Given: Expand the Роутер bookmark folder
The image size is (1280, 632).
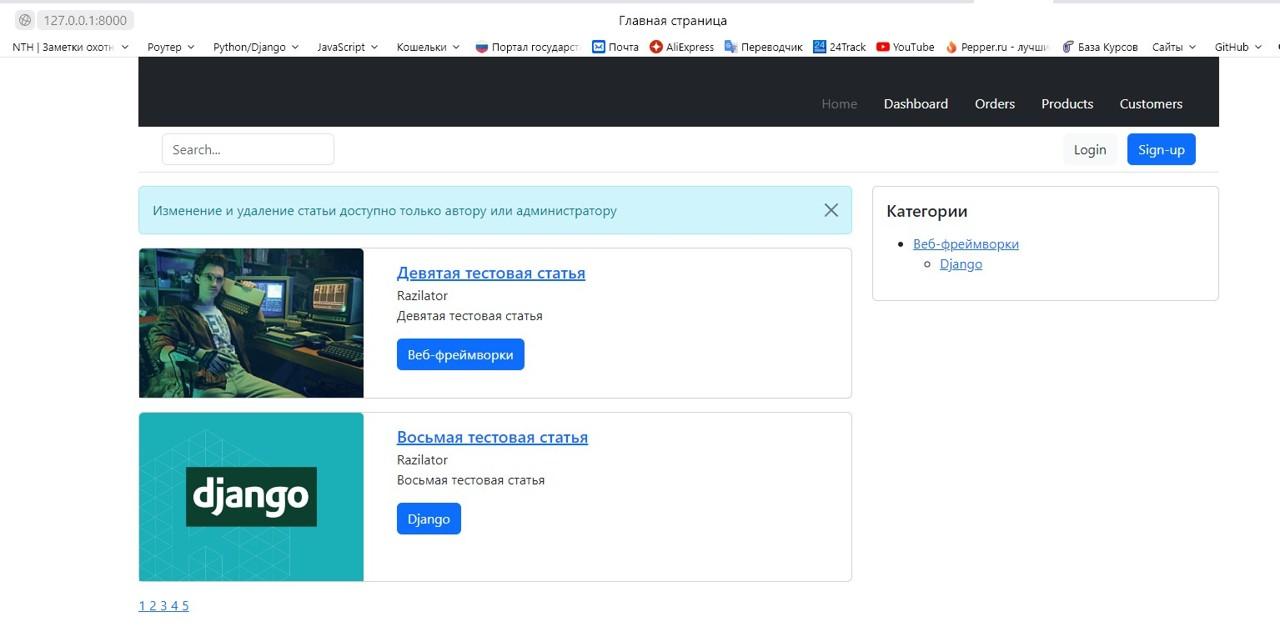Looking at the screenshot, I should [x=171, y=47].
